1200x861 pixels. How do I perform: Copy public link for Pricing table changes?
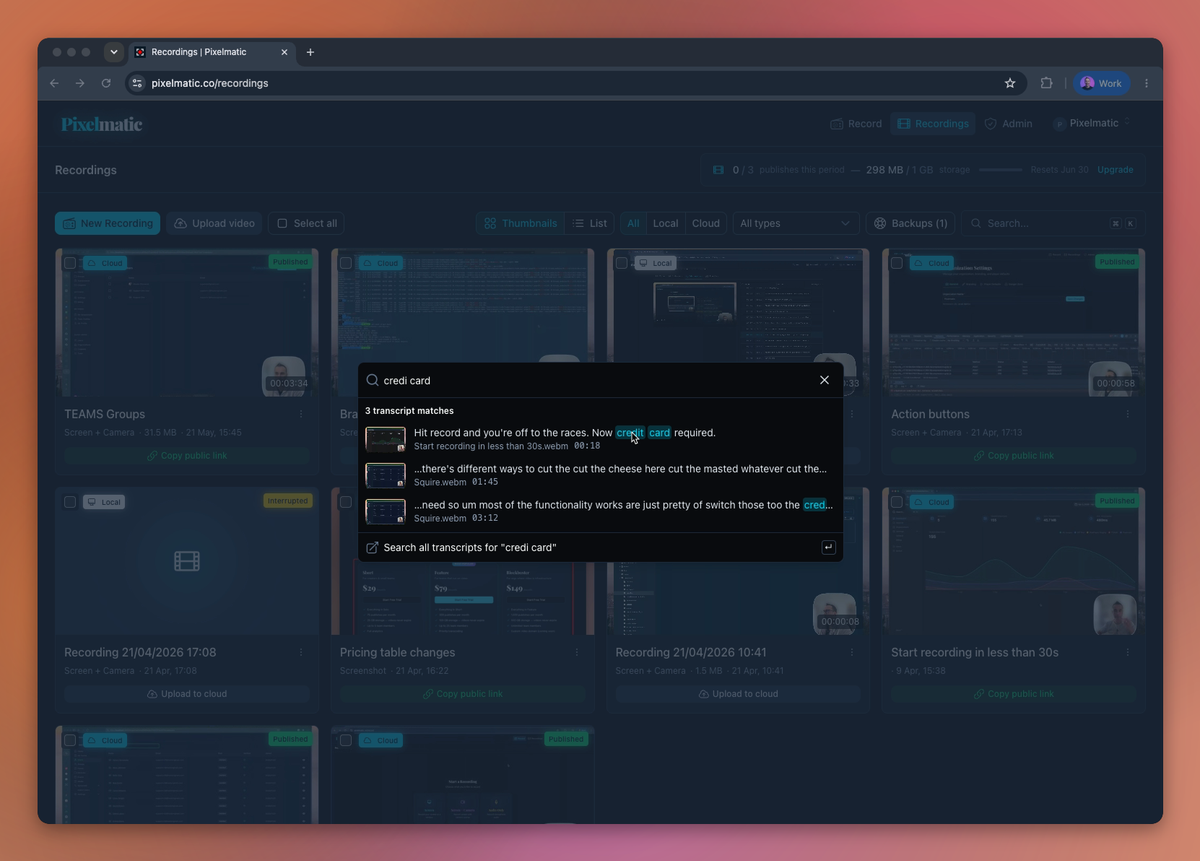462,693
